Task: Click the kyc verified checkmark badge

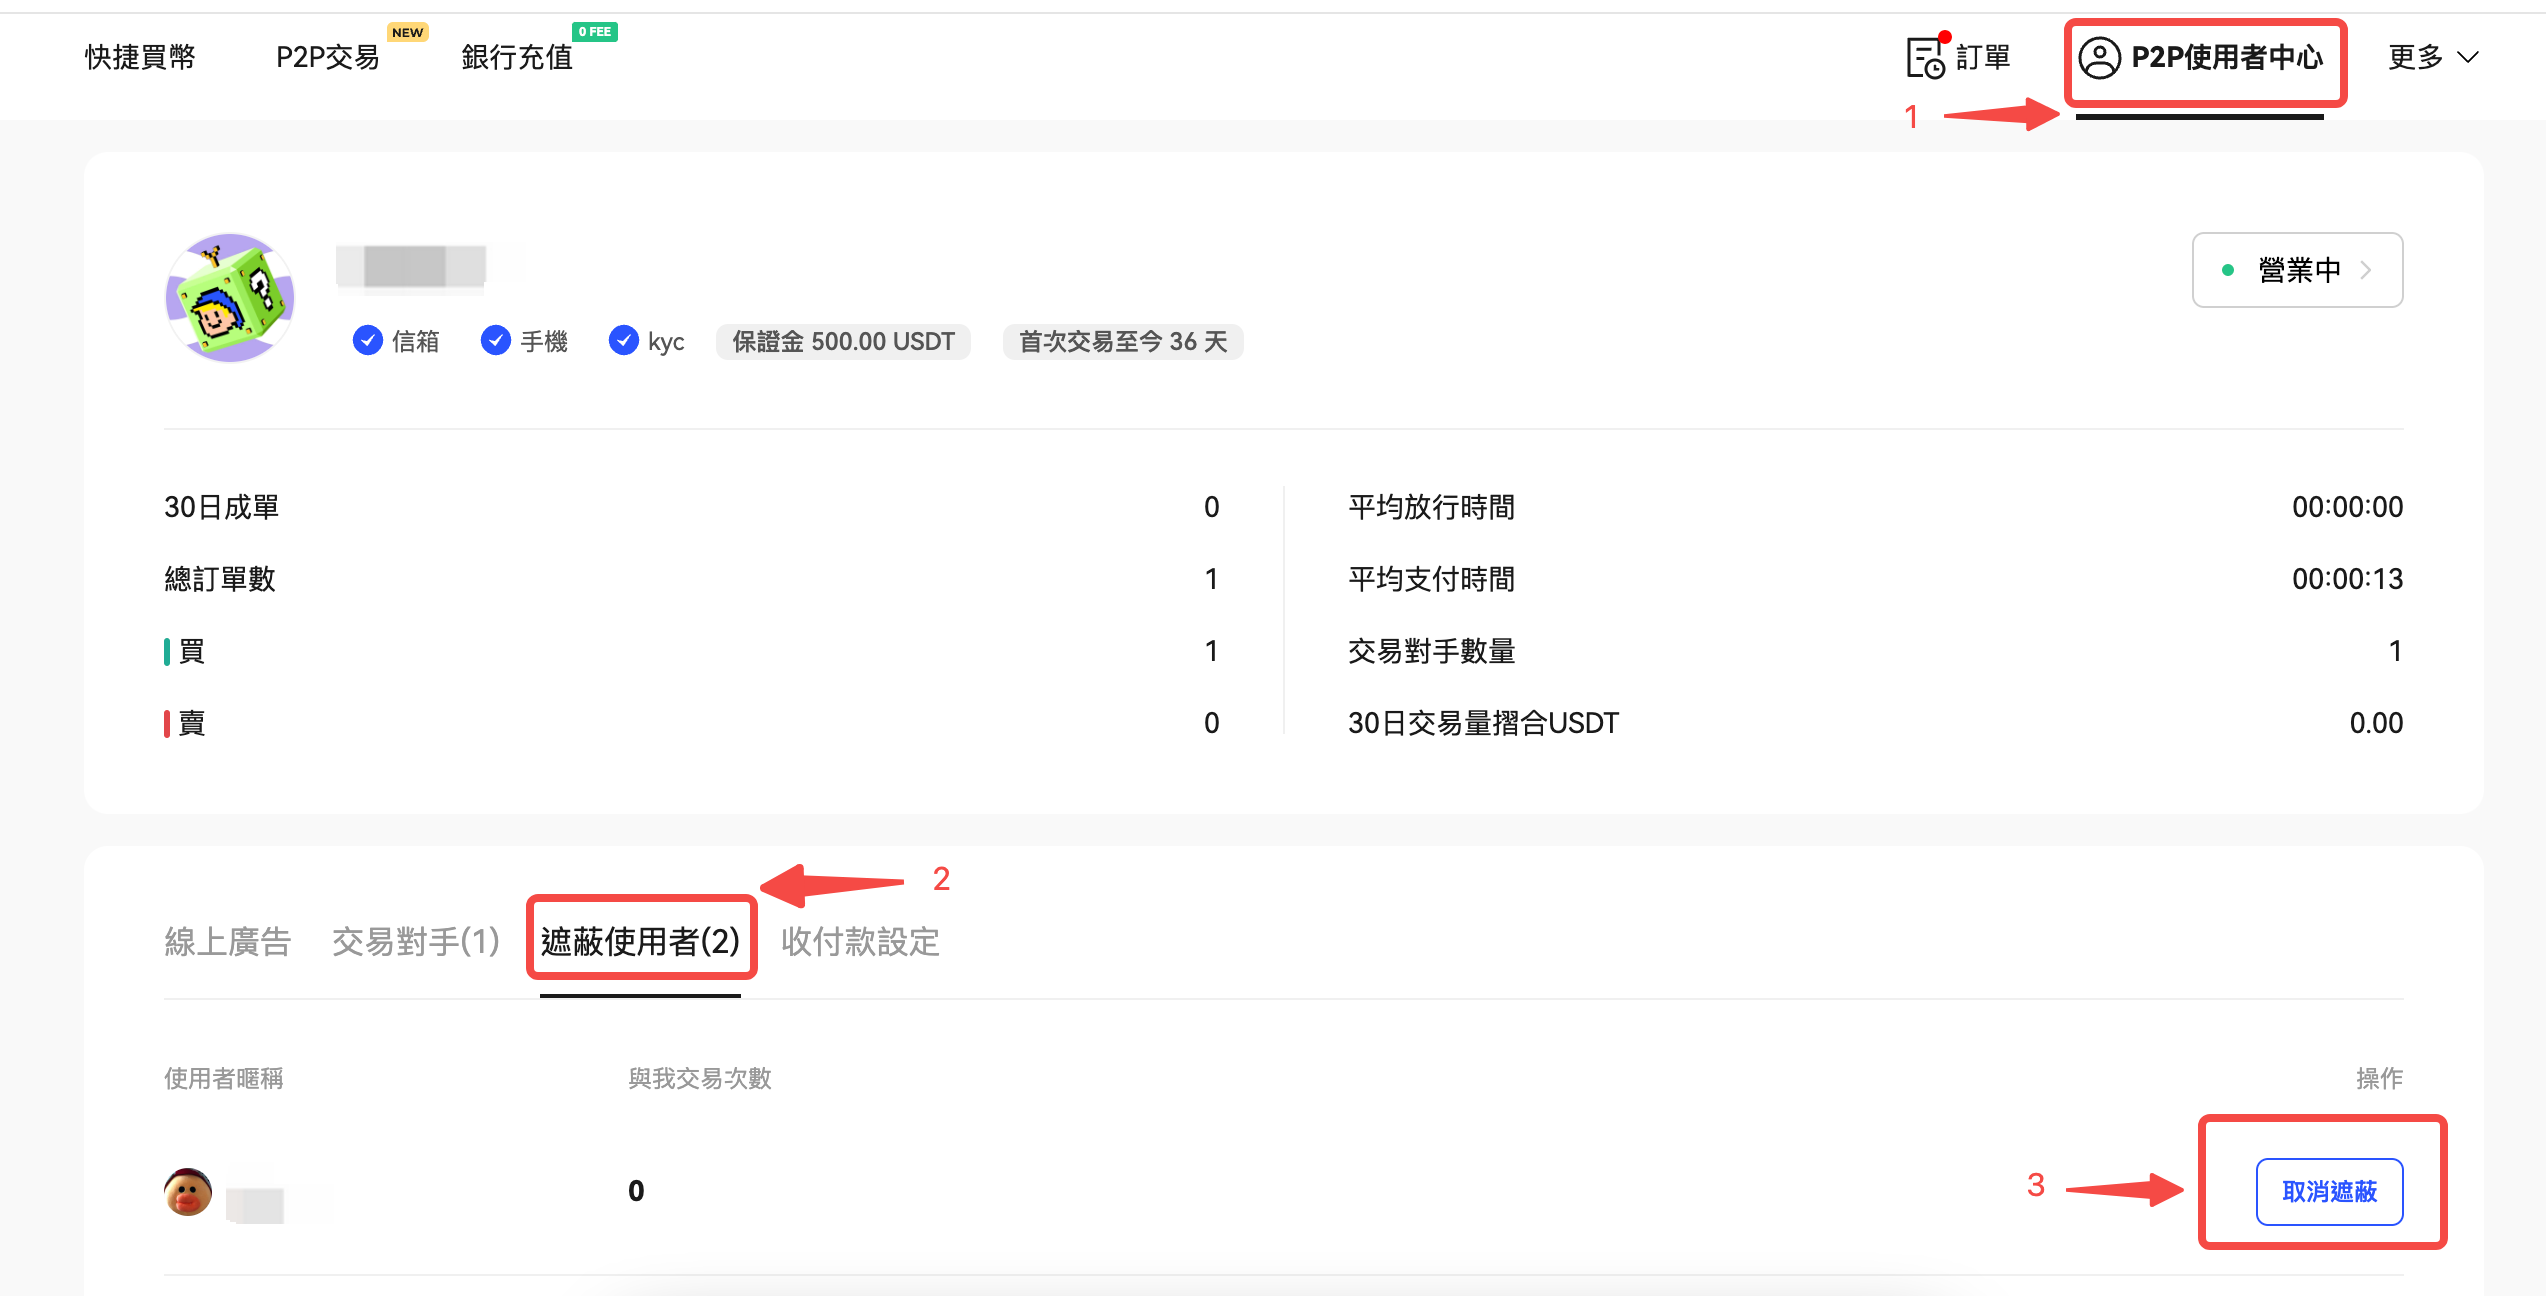Action: 624,341
